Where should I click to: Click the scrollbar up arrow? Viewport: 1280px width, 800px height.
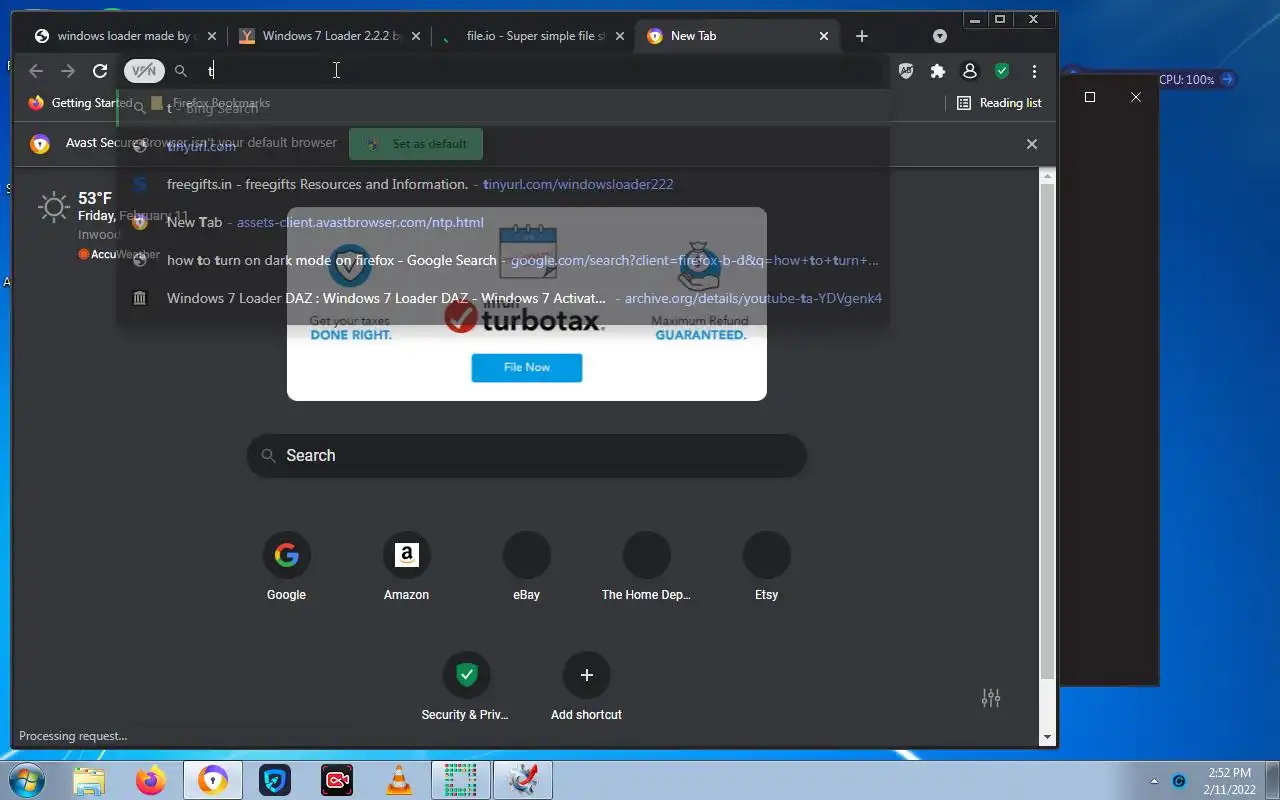click(1047, 177)
